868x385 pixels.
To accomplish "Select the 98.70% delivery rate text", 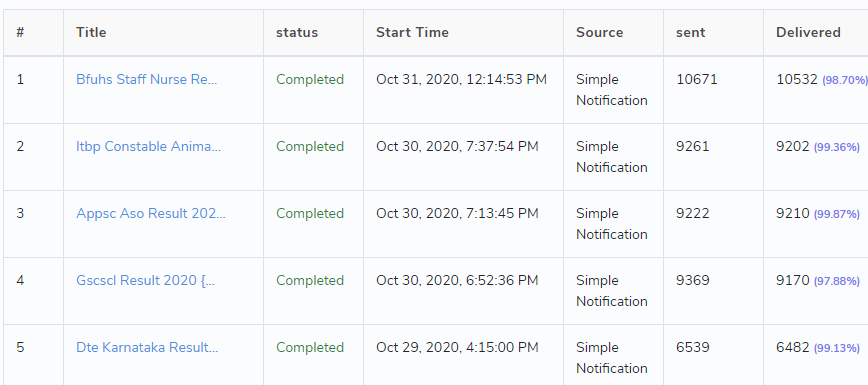I will pyautogui.click(x=845, y=80).
